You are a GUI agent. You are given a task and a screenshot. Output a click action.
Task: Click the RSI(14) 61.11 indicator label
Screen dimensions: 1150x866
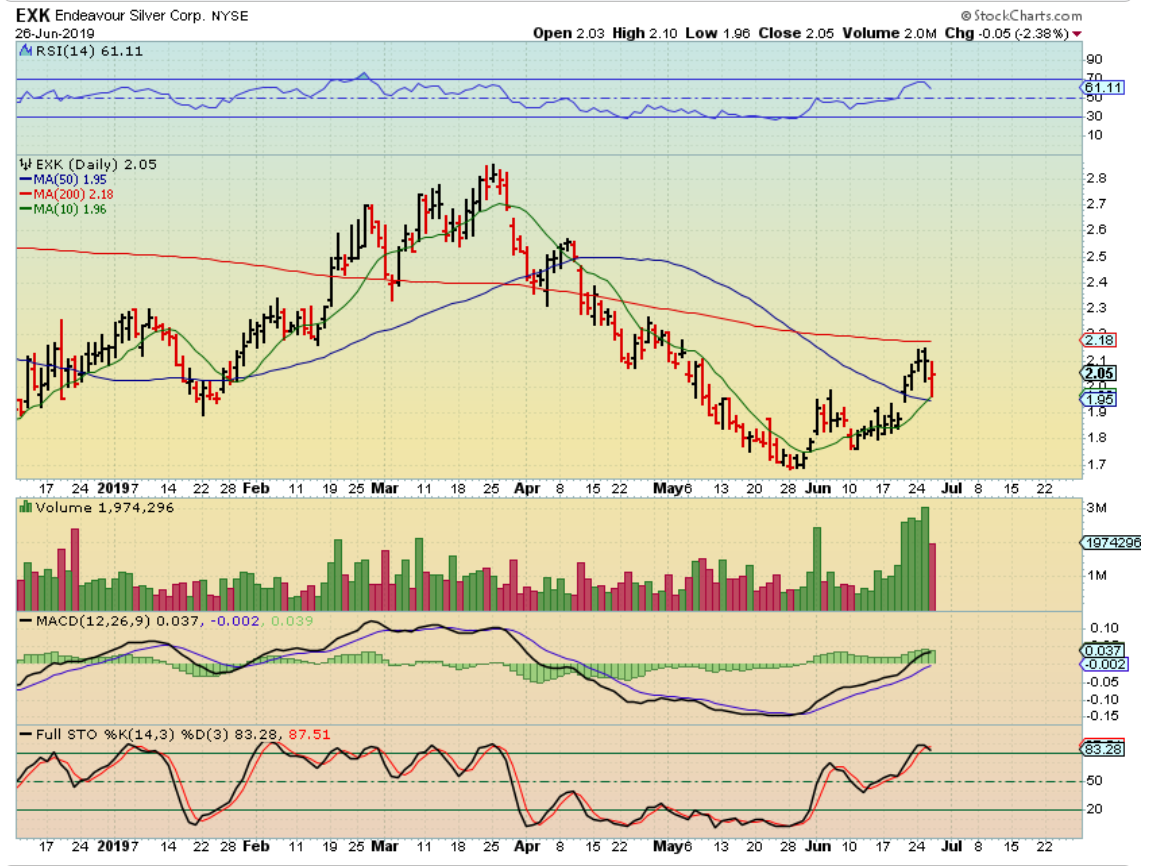[89, 51]
